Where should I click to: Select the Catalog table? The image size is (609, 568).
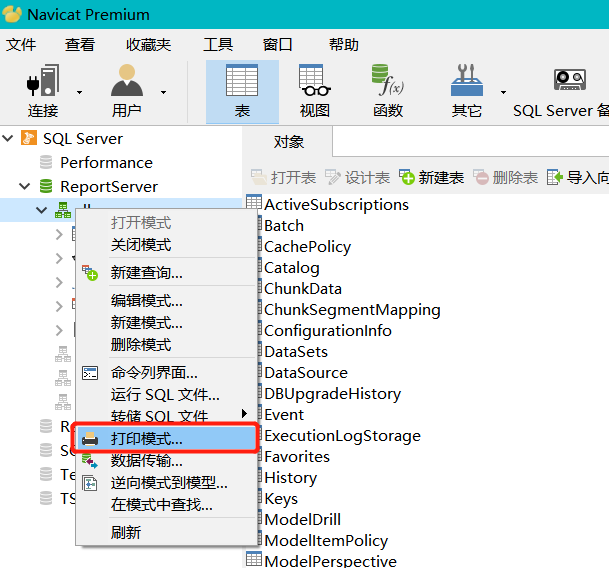[292, 268]
